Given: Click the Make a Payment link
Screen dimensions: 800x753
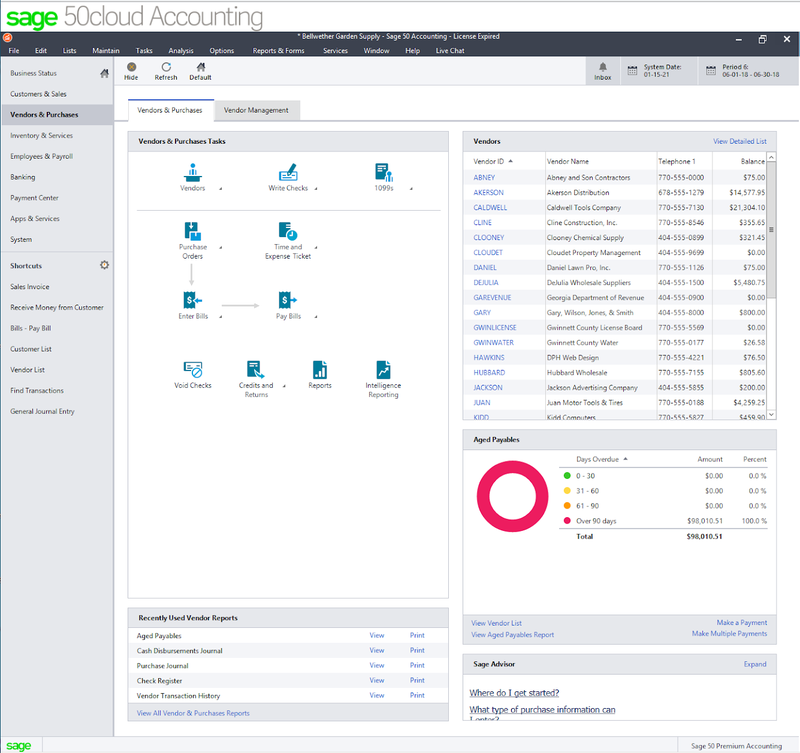Looking at the screenshot, I should tap(741, 622).
